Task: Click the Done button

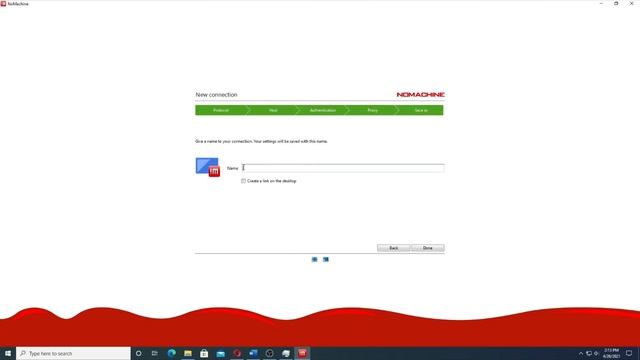Action: click(x=427, y=248)
